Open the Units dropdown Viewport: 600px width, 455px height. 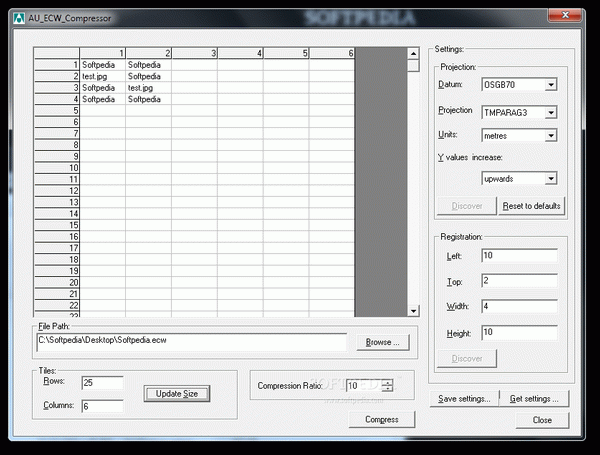(x=550, y=136)
